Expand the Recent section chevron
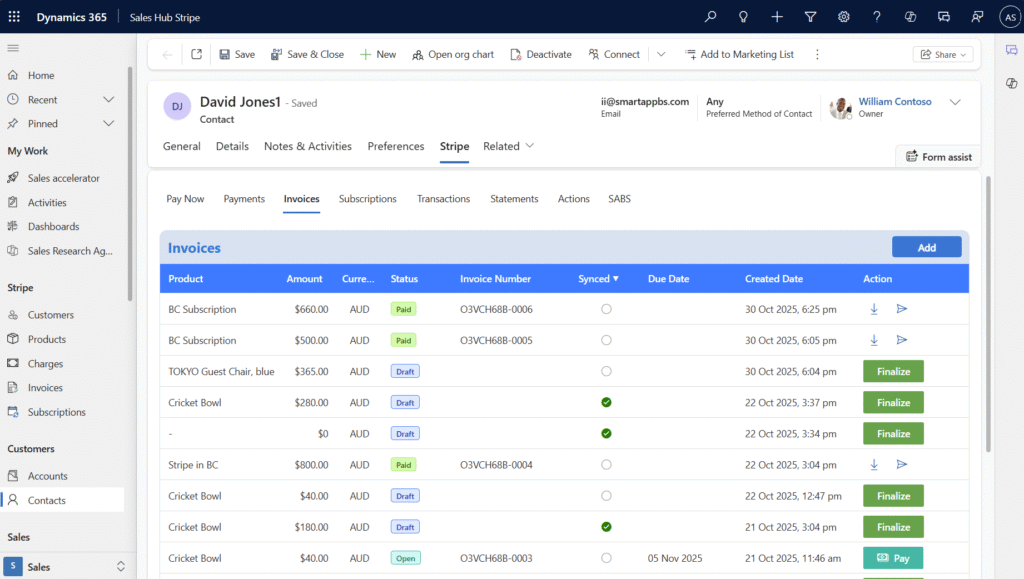The width and height of the screenshot is (1024, 579). click(x=108, y=100)
